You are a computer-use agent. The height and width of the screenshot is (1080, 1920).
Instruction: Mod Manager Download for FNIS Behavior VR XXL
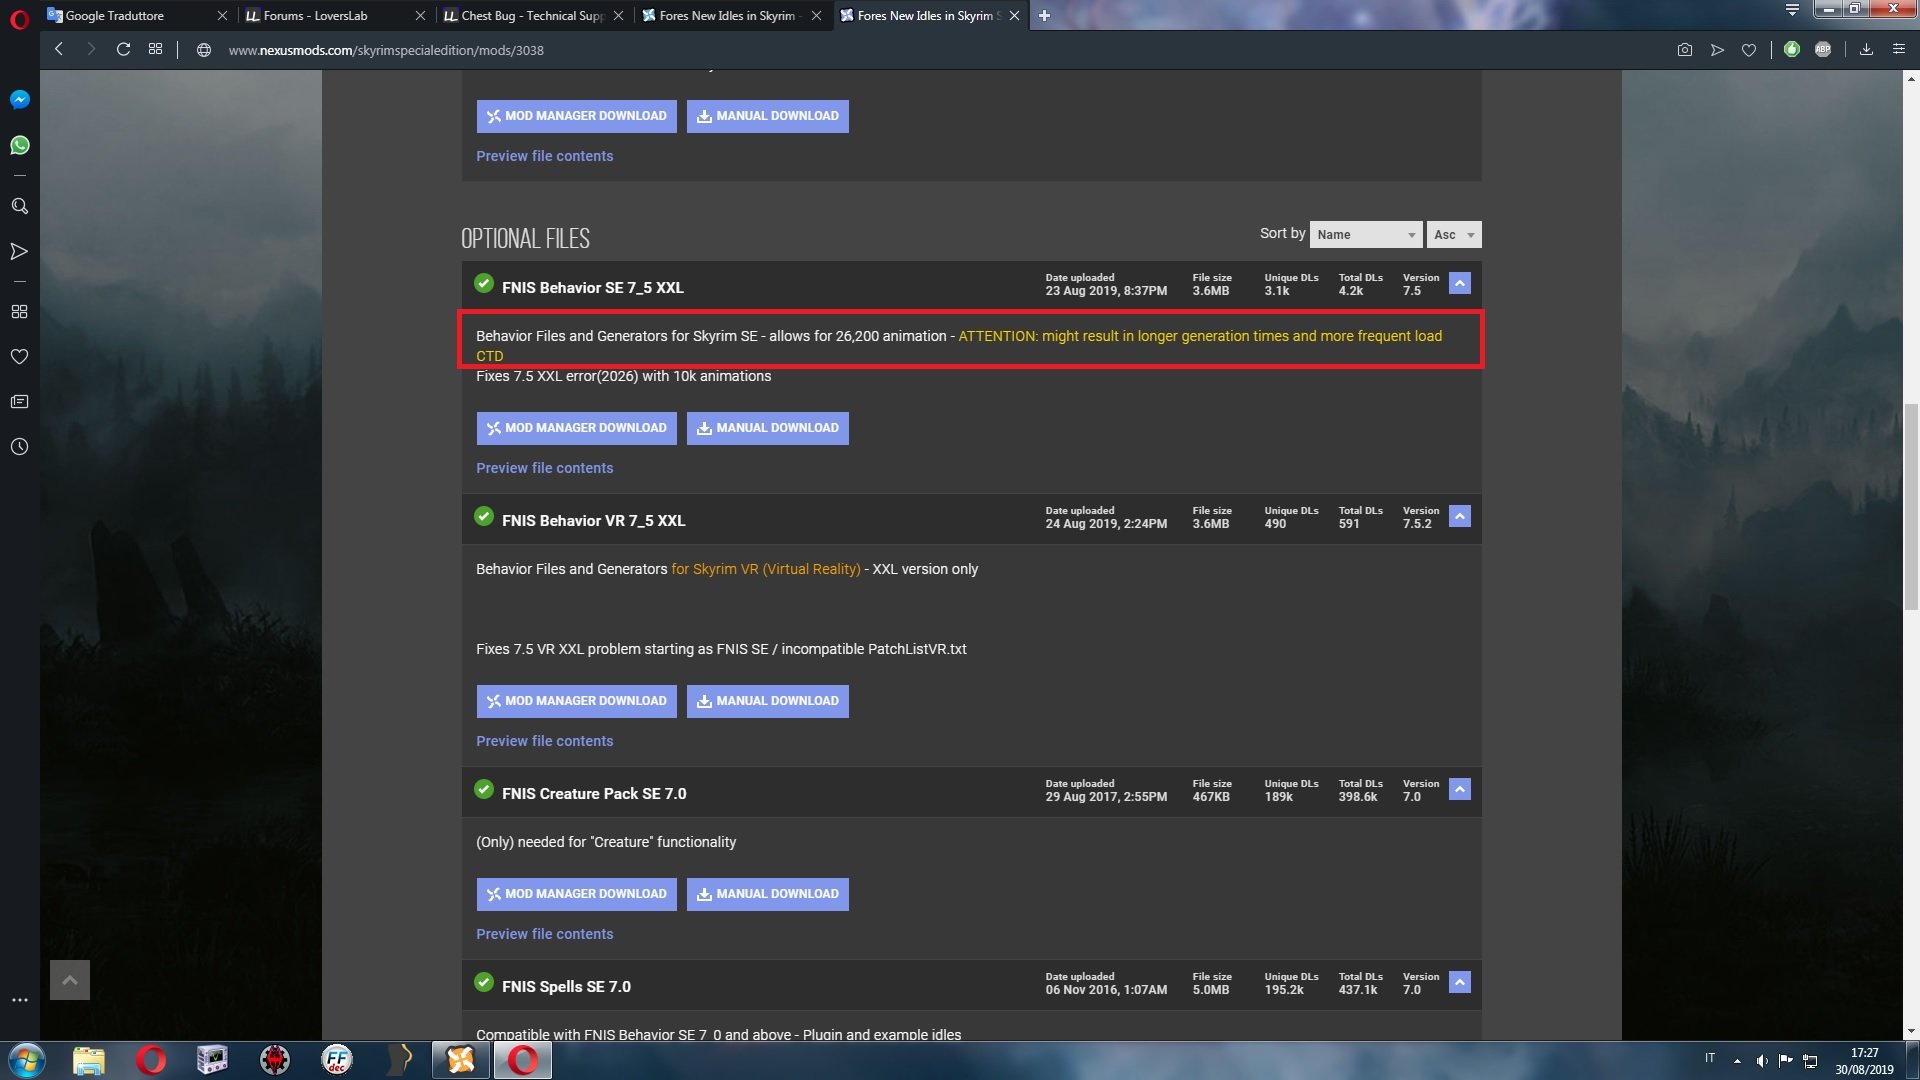pyautogui.click(x=576, y=701)
